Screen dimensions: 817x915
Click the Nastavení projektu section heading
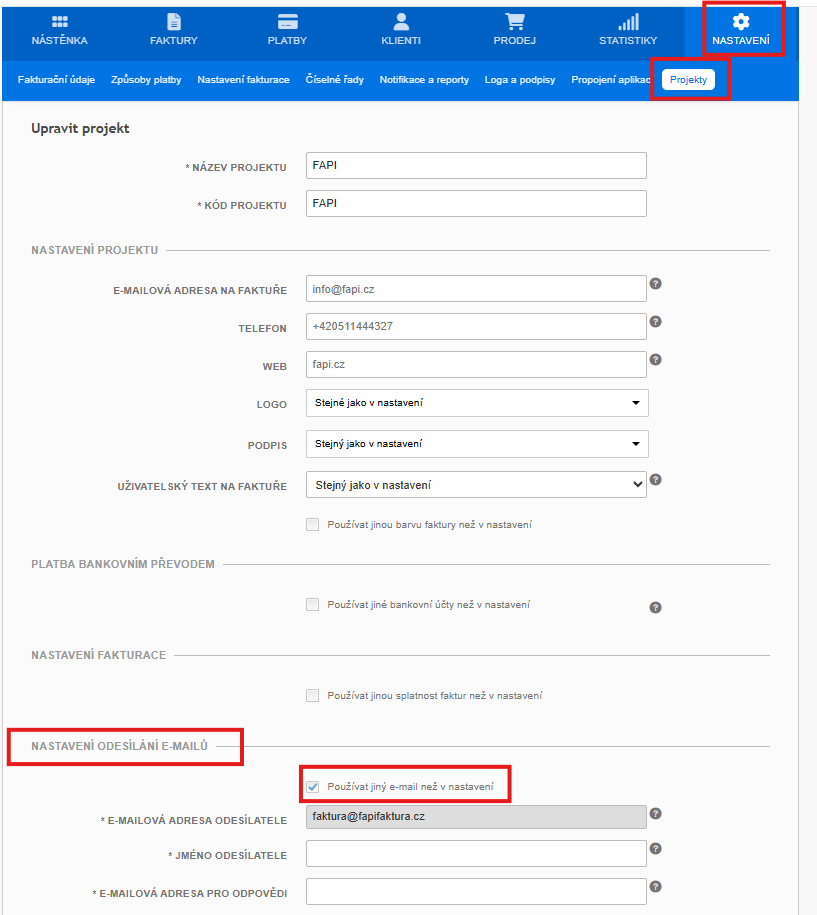(x=95, y=250)
